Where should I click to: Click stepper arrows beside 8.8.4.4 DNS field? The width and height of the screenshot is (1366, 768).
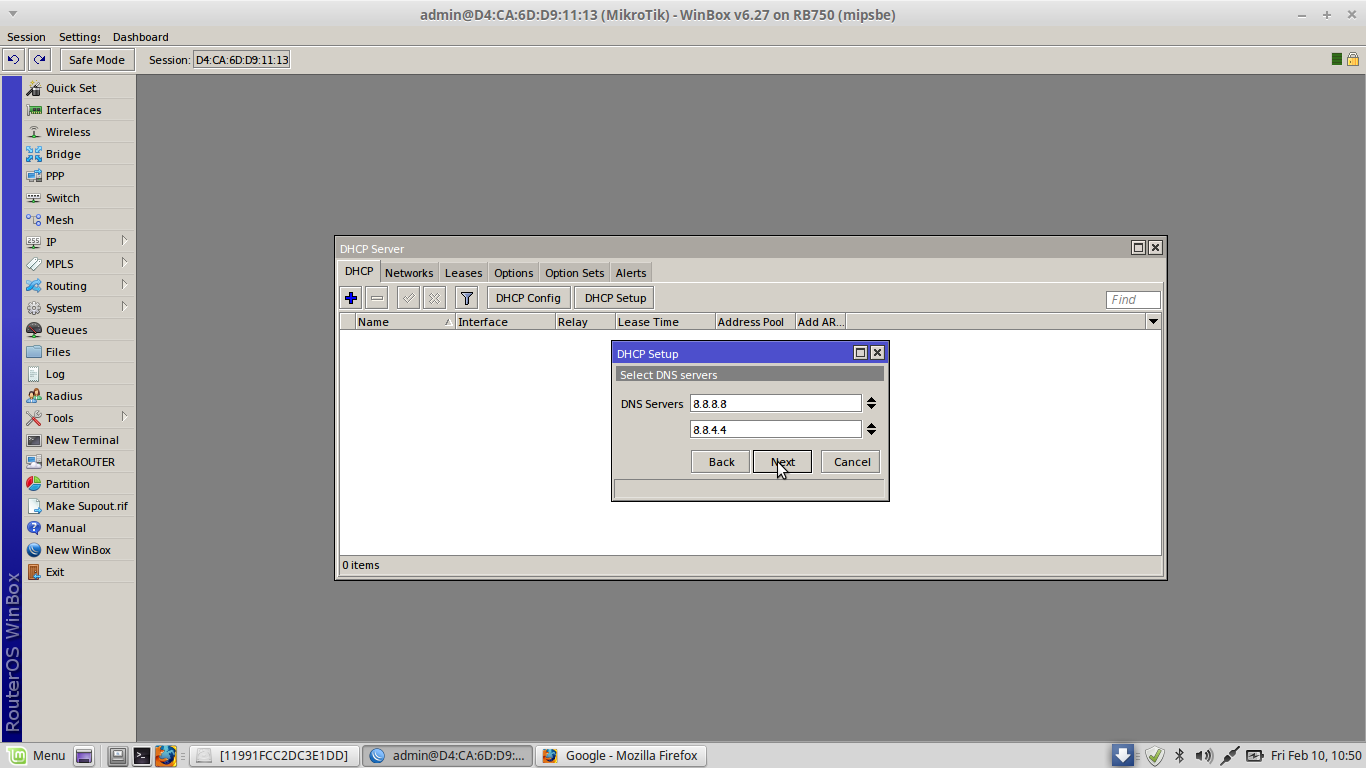871,429
